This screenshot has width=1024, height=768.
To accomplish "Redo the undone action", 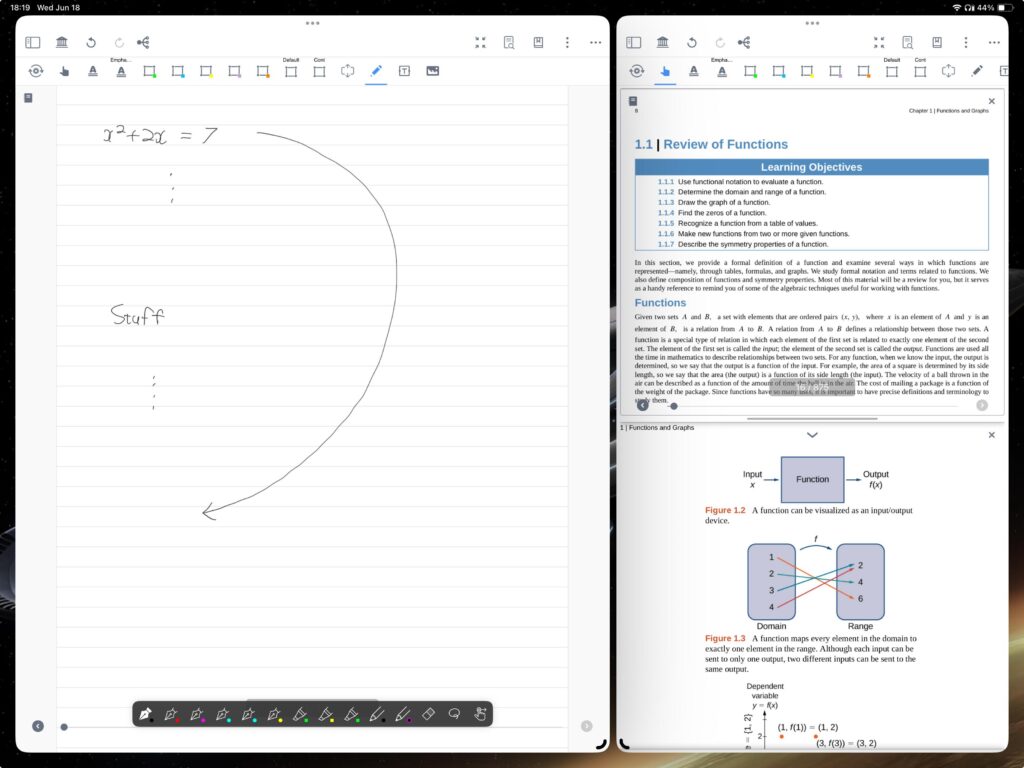I will coord(118,42).
